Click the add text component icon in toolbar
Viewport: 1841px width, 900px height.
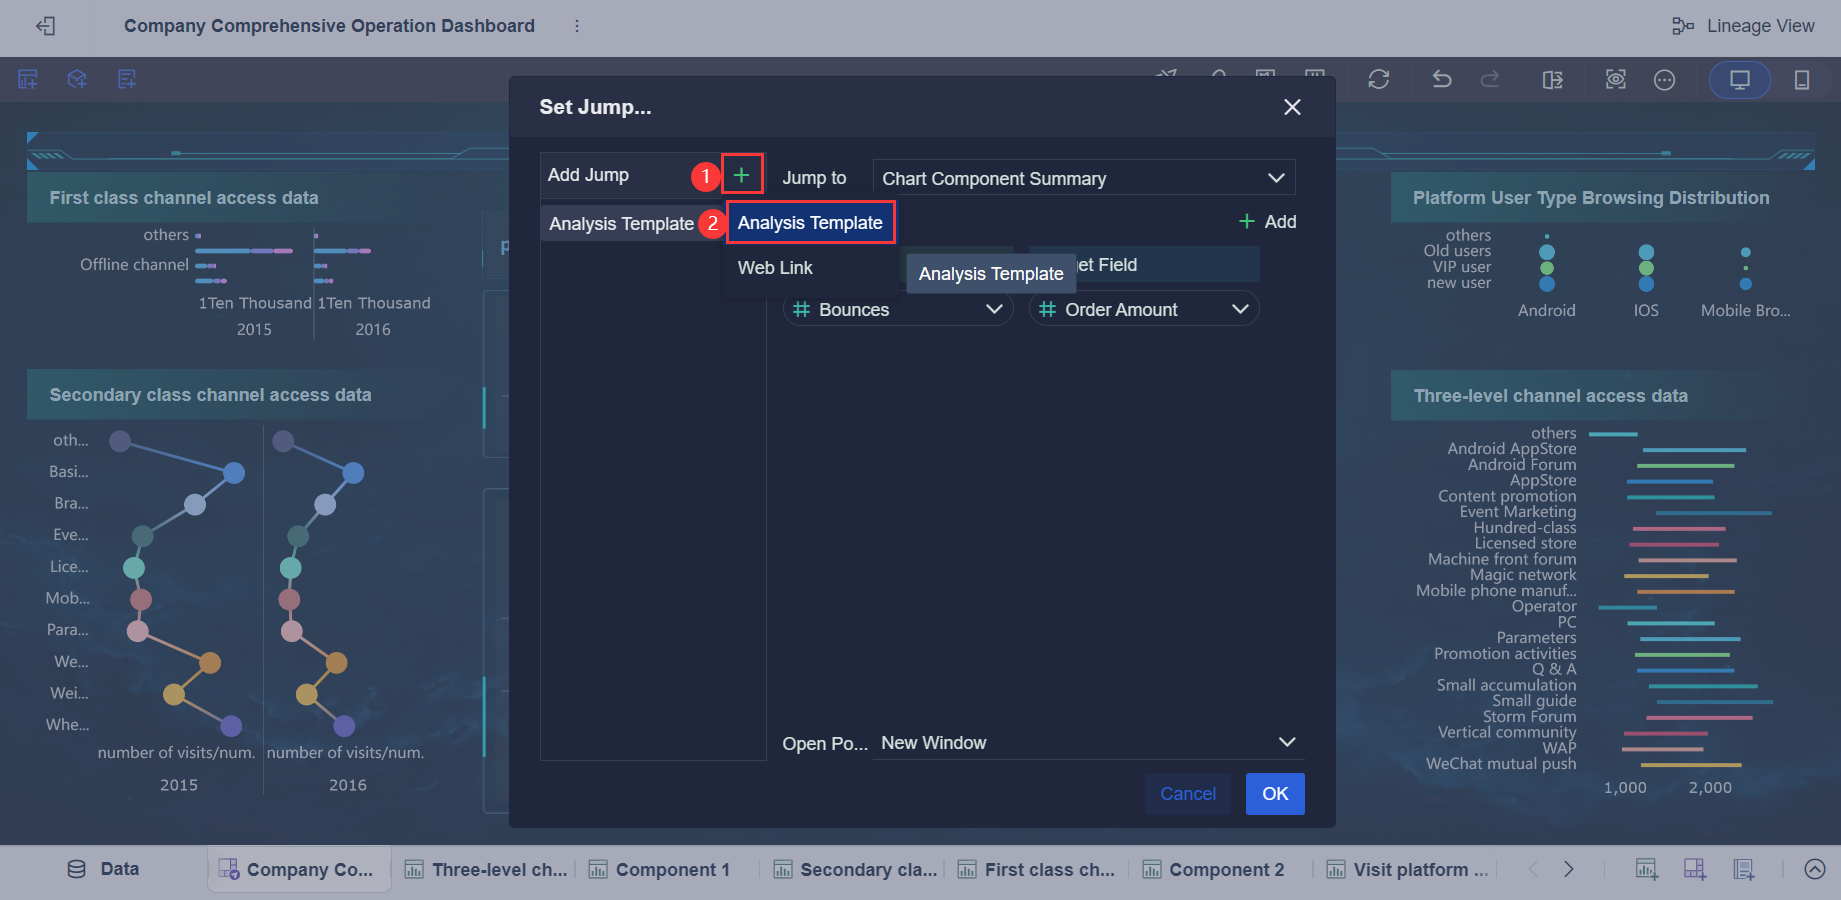(126, 79)
